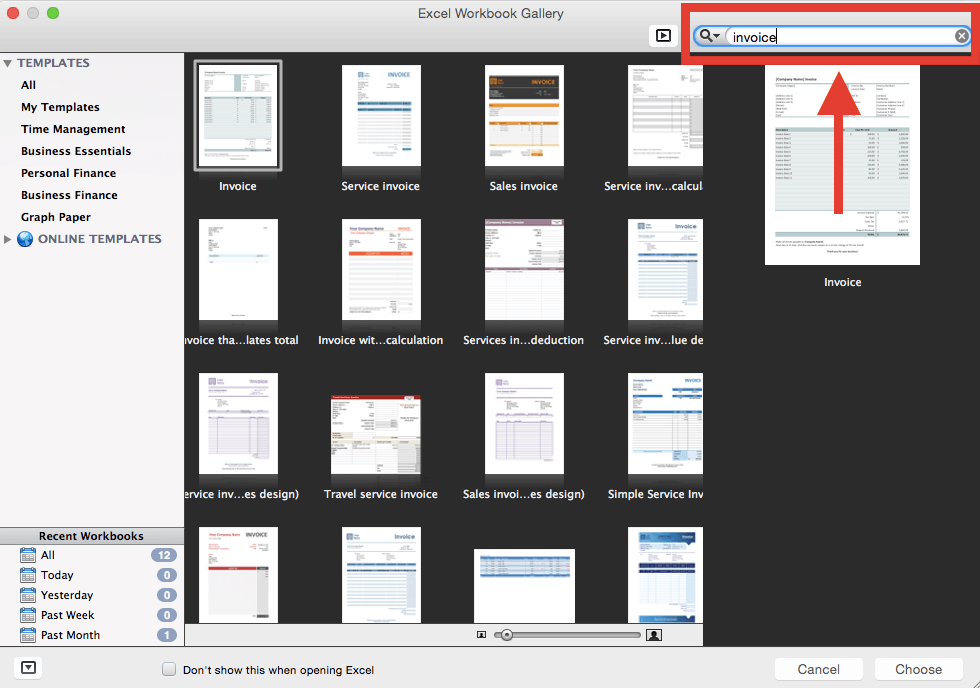Viewport: 980px width, 688px height.
Task: Select the Service inv...calcul template
Action: click(665, 116)
